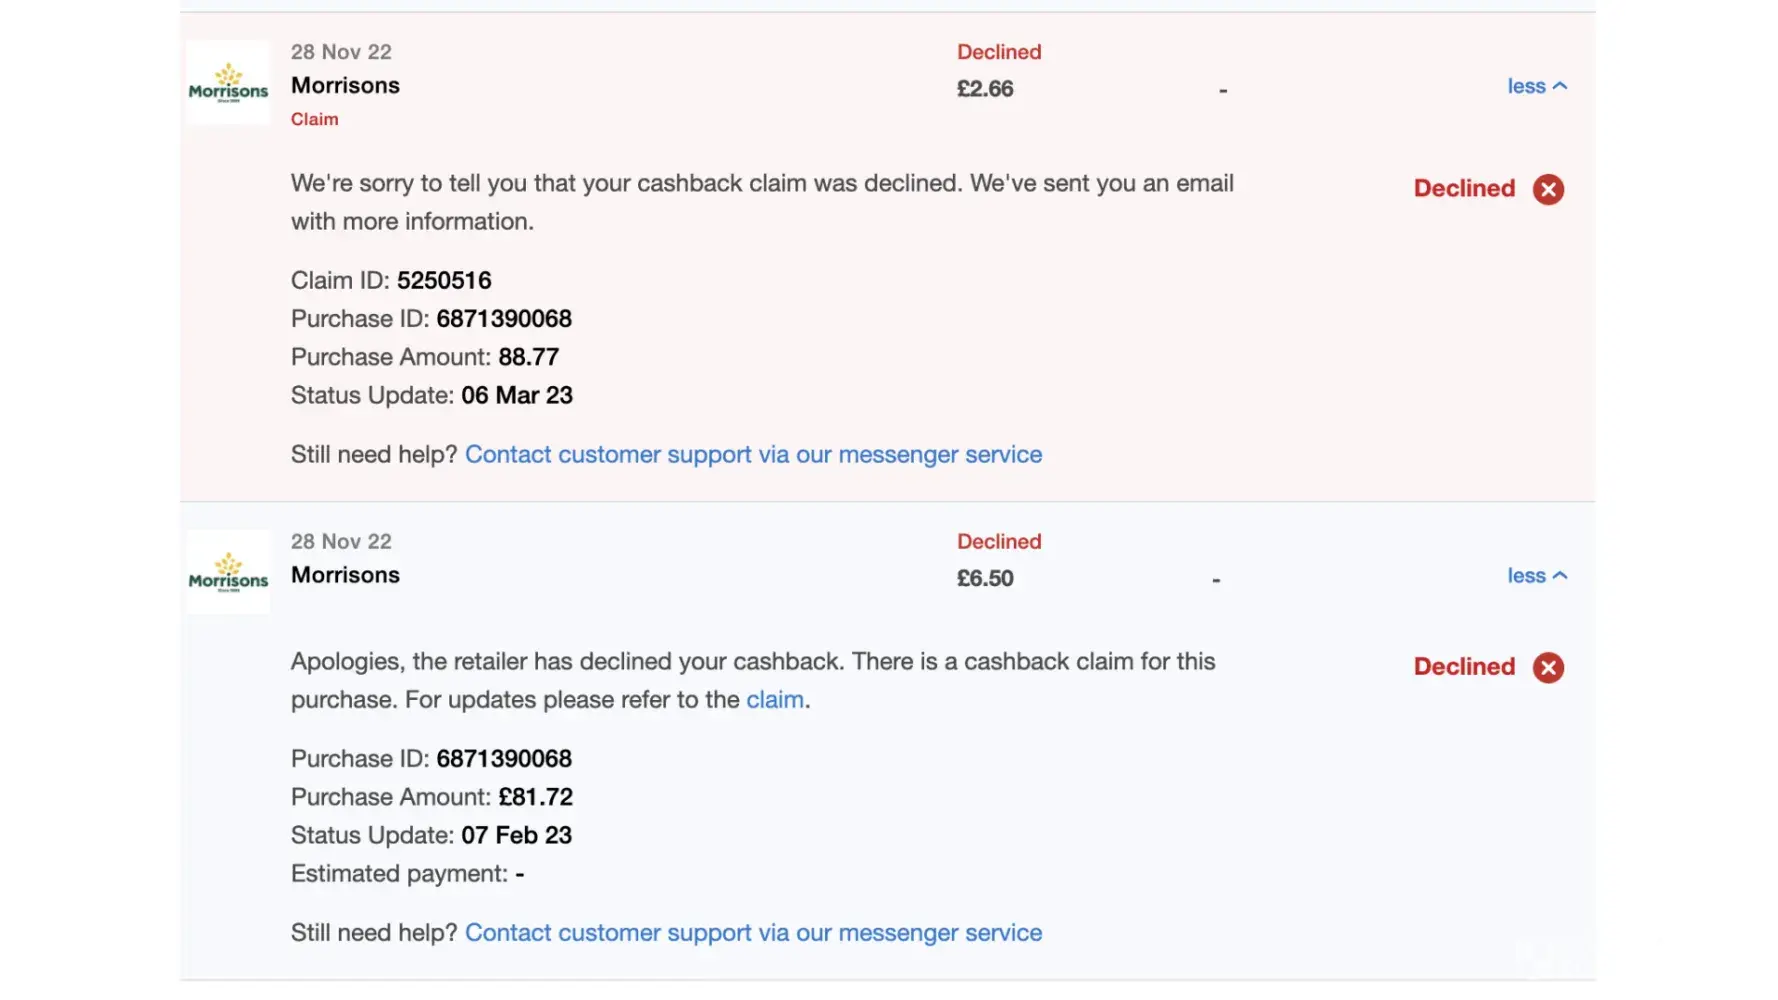The height and width of the screenshot is (1000, 1778).
Task: Click the £2.66 cashback amount
Action: [x=985, y=89]
